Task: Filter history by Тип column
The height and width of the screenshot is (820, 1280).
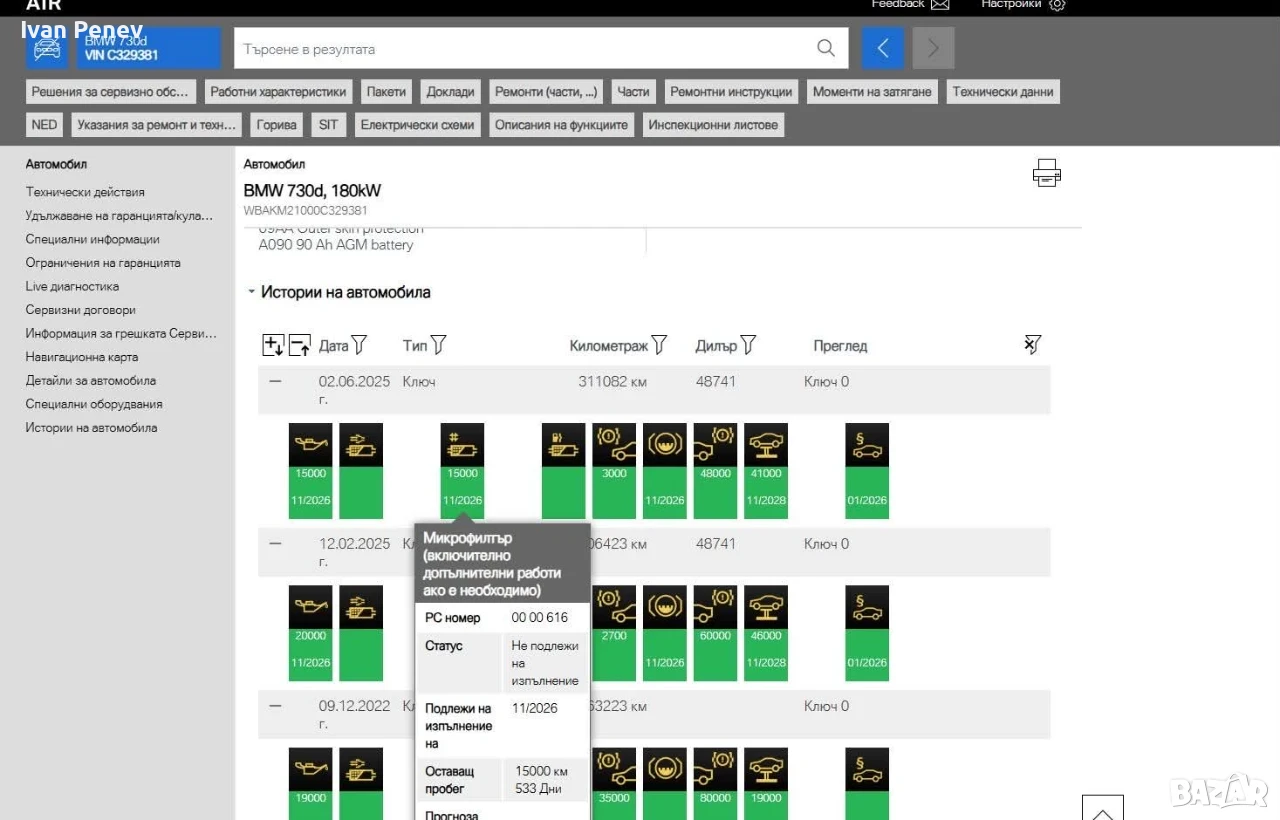Action: tap(437, 345)
